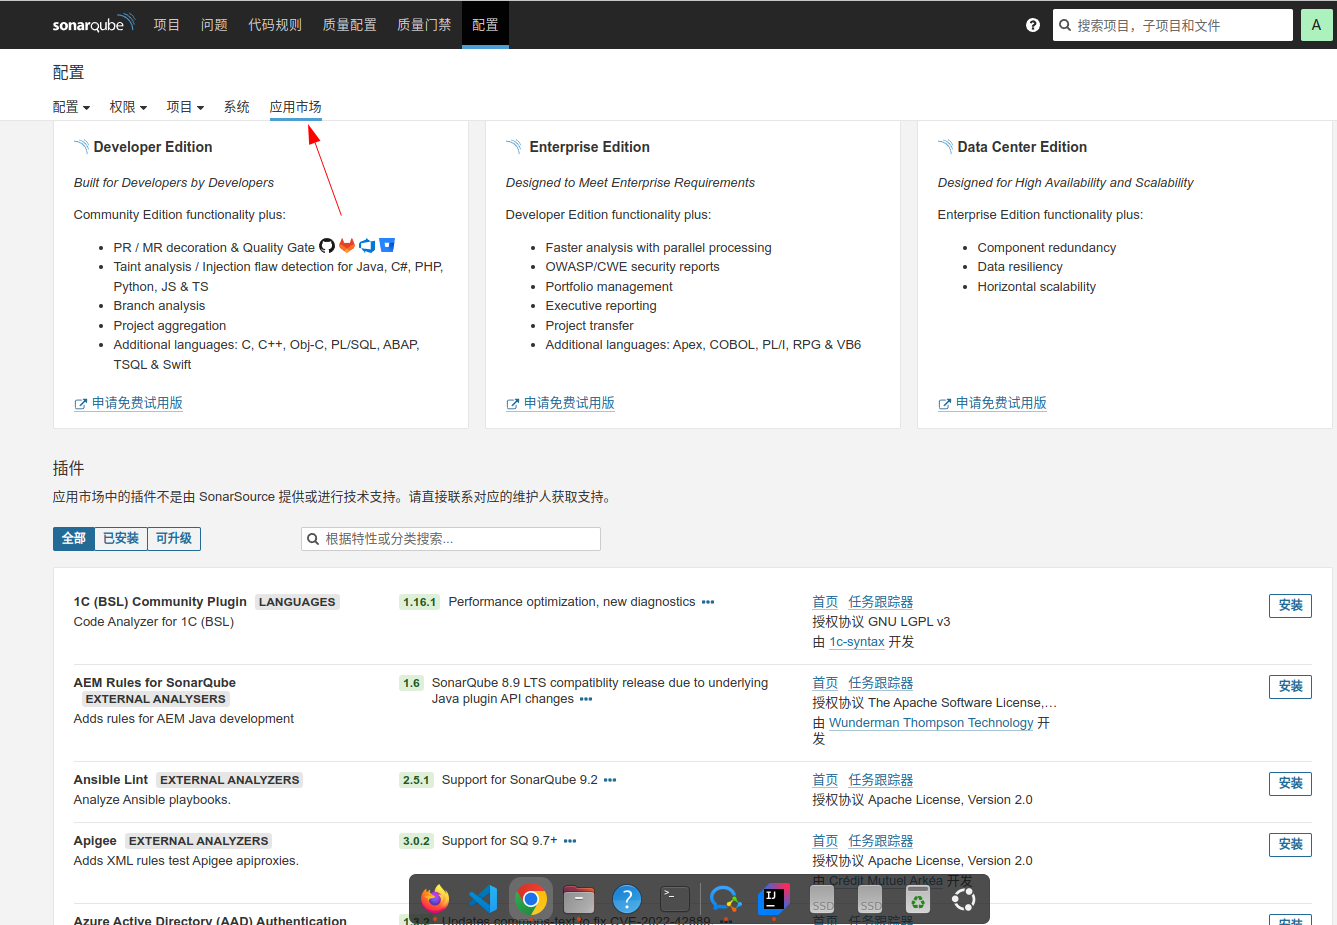Expand 1C (BSL) plugin version details ellipsis
The width and height of the screenshot is (1337, 925).
(708, 602)
